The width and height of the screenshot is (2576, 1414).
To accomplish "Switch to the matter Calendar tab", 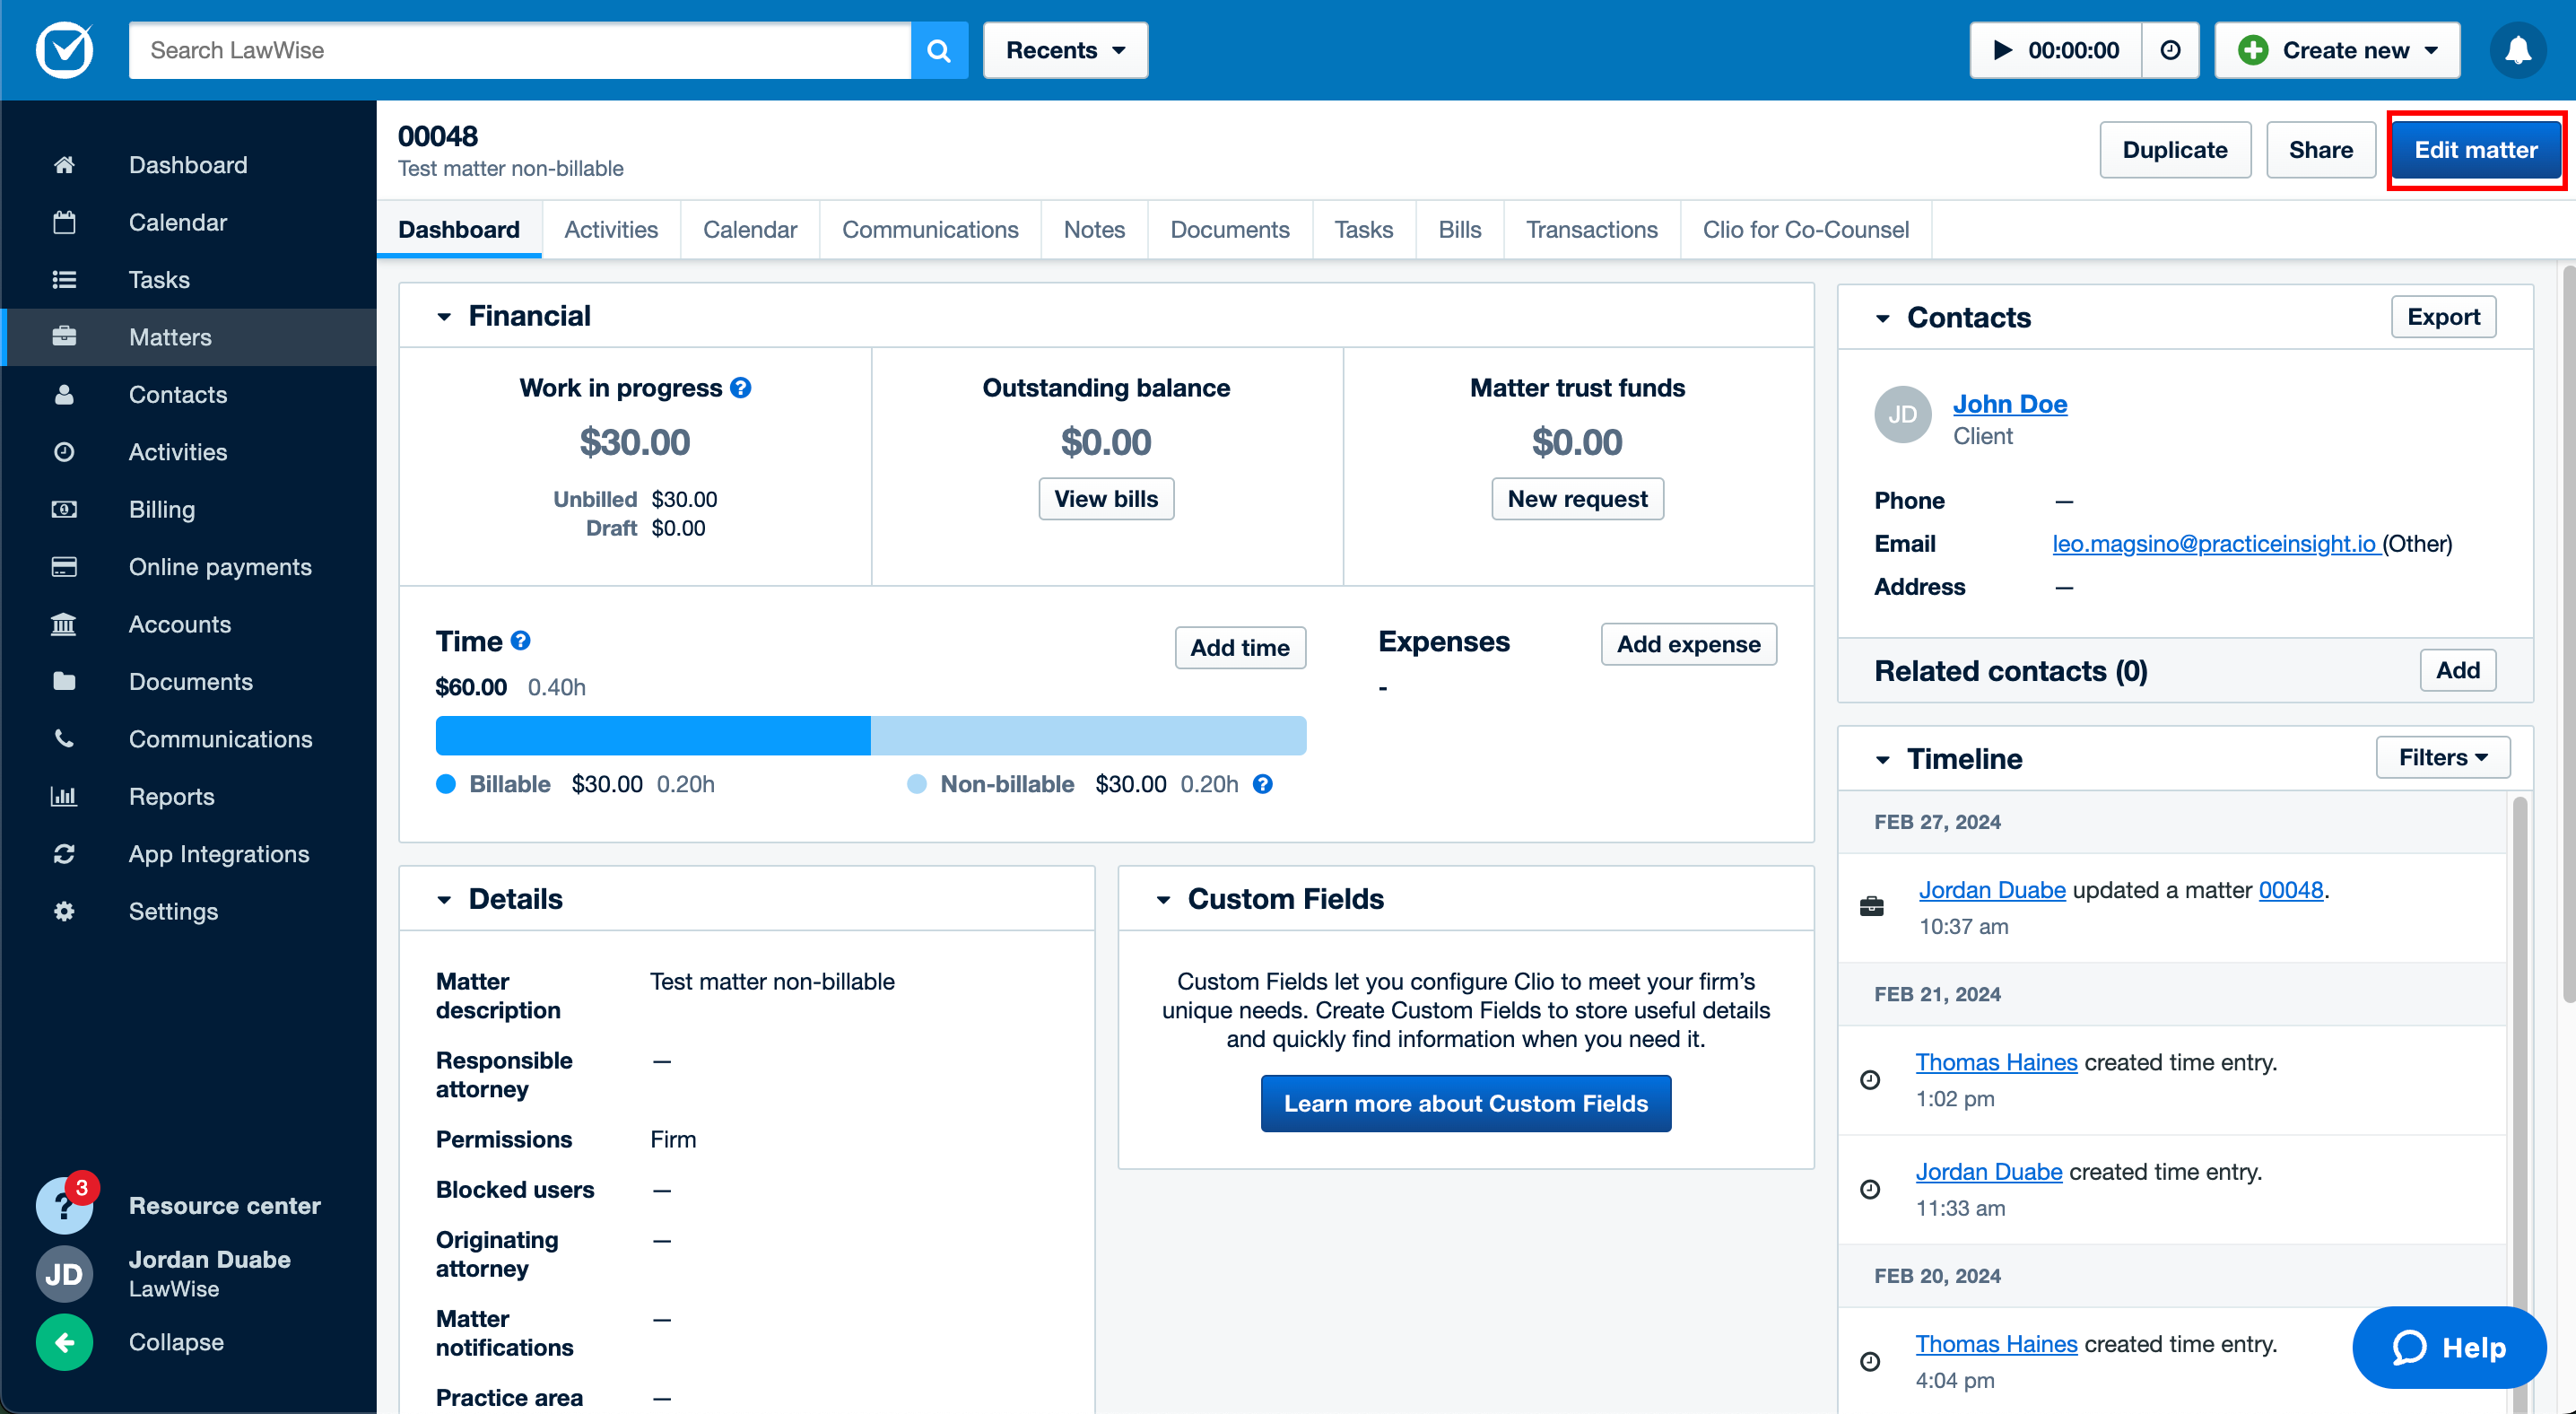I will [750, 229].
